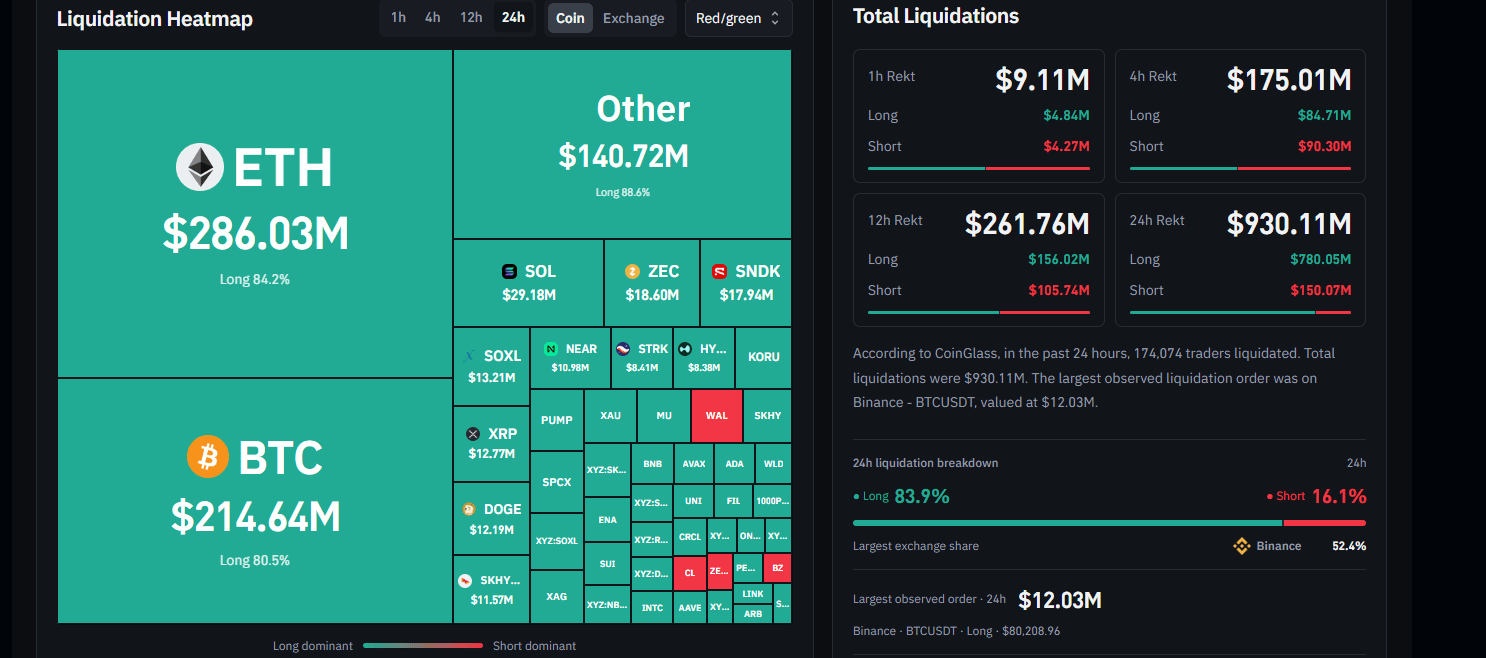Image resolution: width=1486 pixels, height=658 pixels.
Task: Click the ZEC coin icon
Action: click(632, 271)
